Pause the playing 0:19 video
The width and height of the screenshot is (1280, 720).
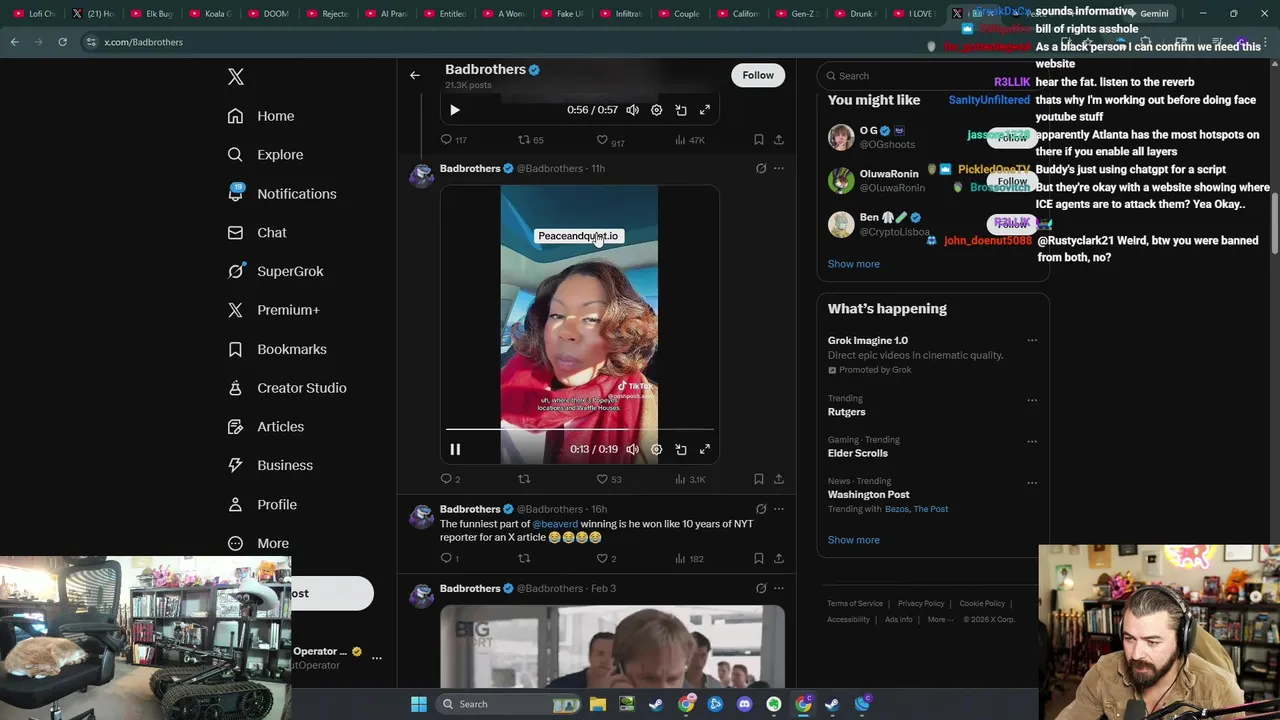click(455, 450)
